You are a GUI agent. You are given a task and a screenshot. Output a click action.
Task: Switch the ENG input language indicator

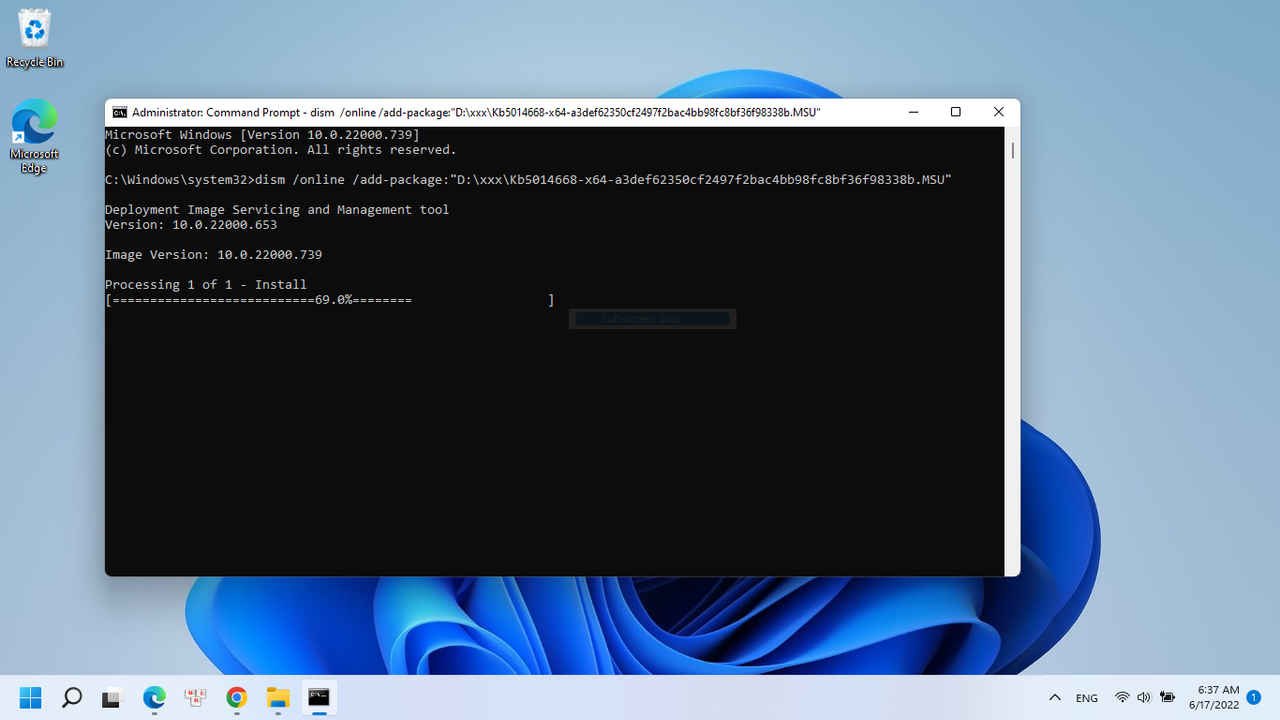pos(1086,698)
